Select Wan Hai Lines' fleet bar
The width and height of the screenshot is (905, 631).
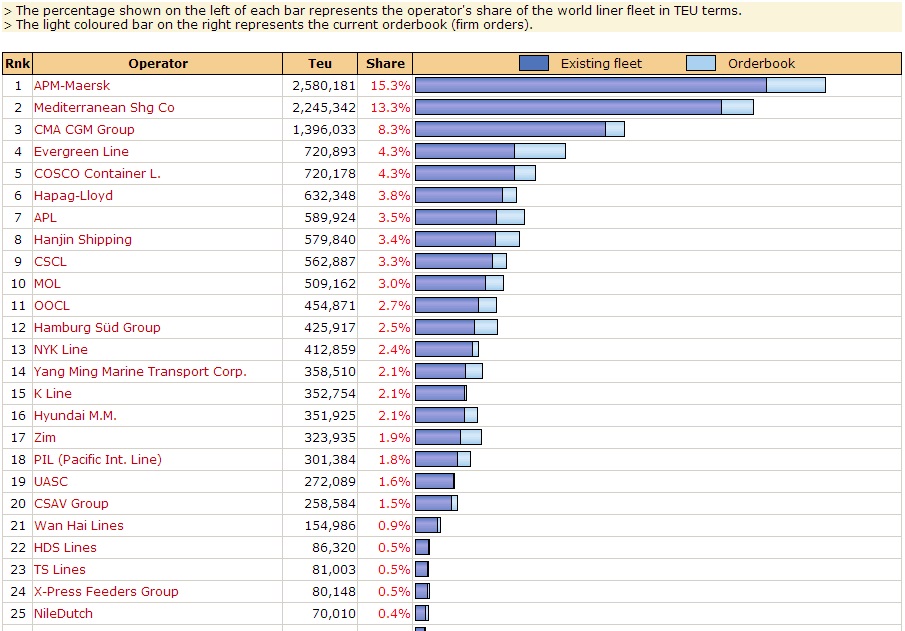coord(426,525)
